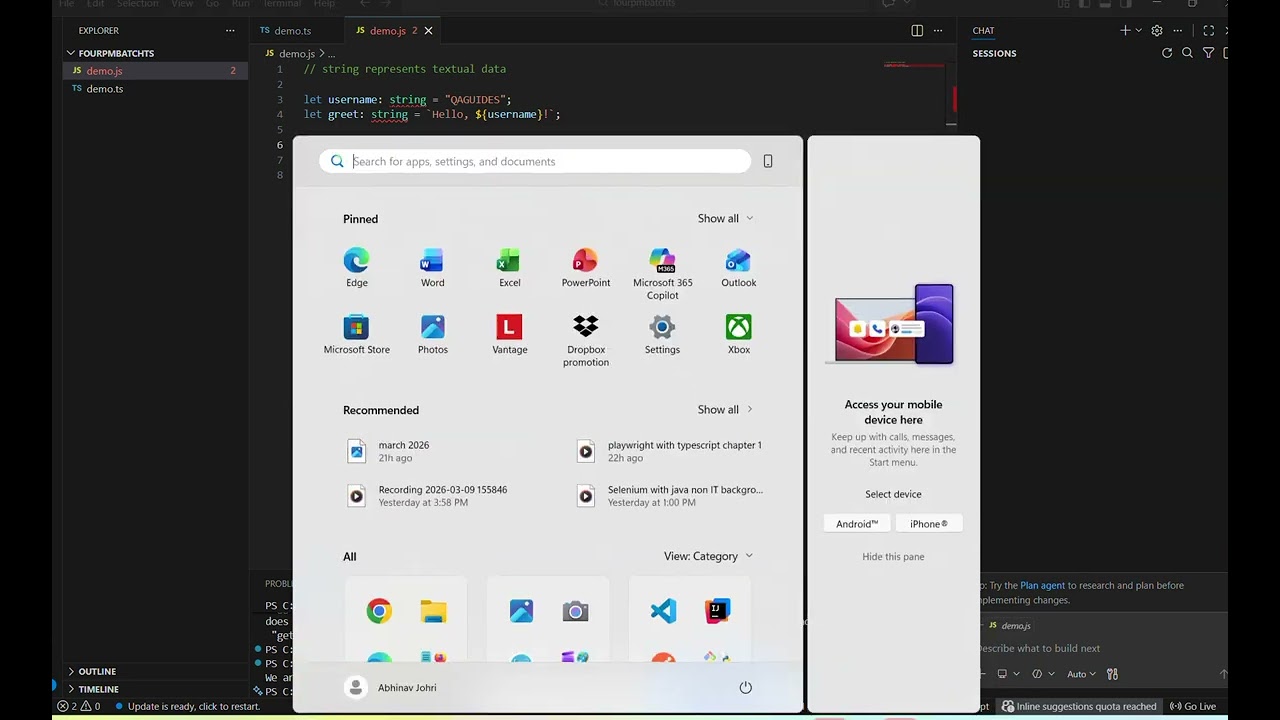Screen dimensions: 1280x720
Task: Expand the OUTLINE section
Action: [x=97, y=671]
